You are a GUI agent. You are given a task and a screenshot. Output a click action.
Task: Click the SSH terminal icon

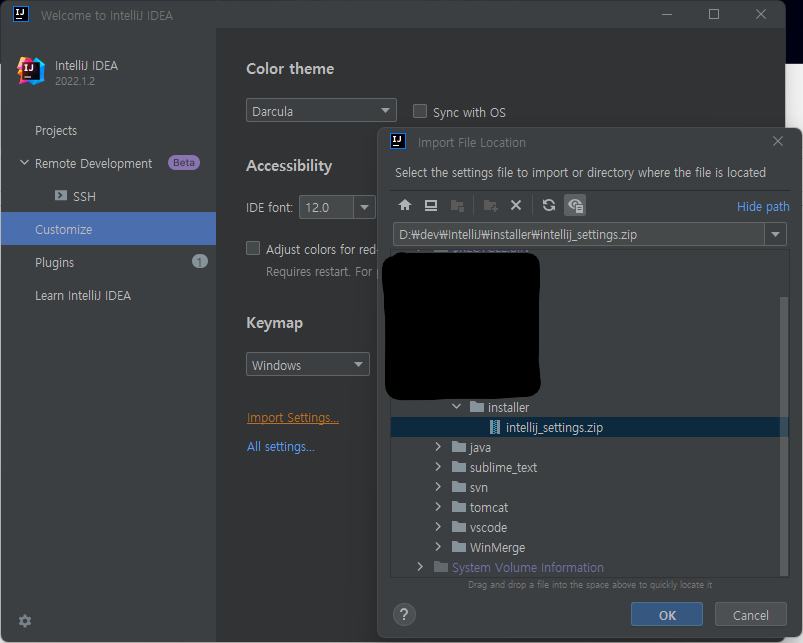(x=61, y=195)
